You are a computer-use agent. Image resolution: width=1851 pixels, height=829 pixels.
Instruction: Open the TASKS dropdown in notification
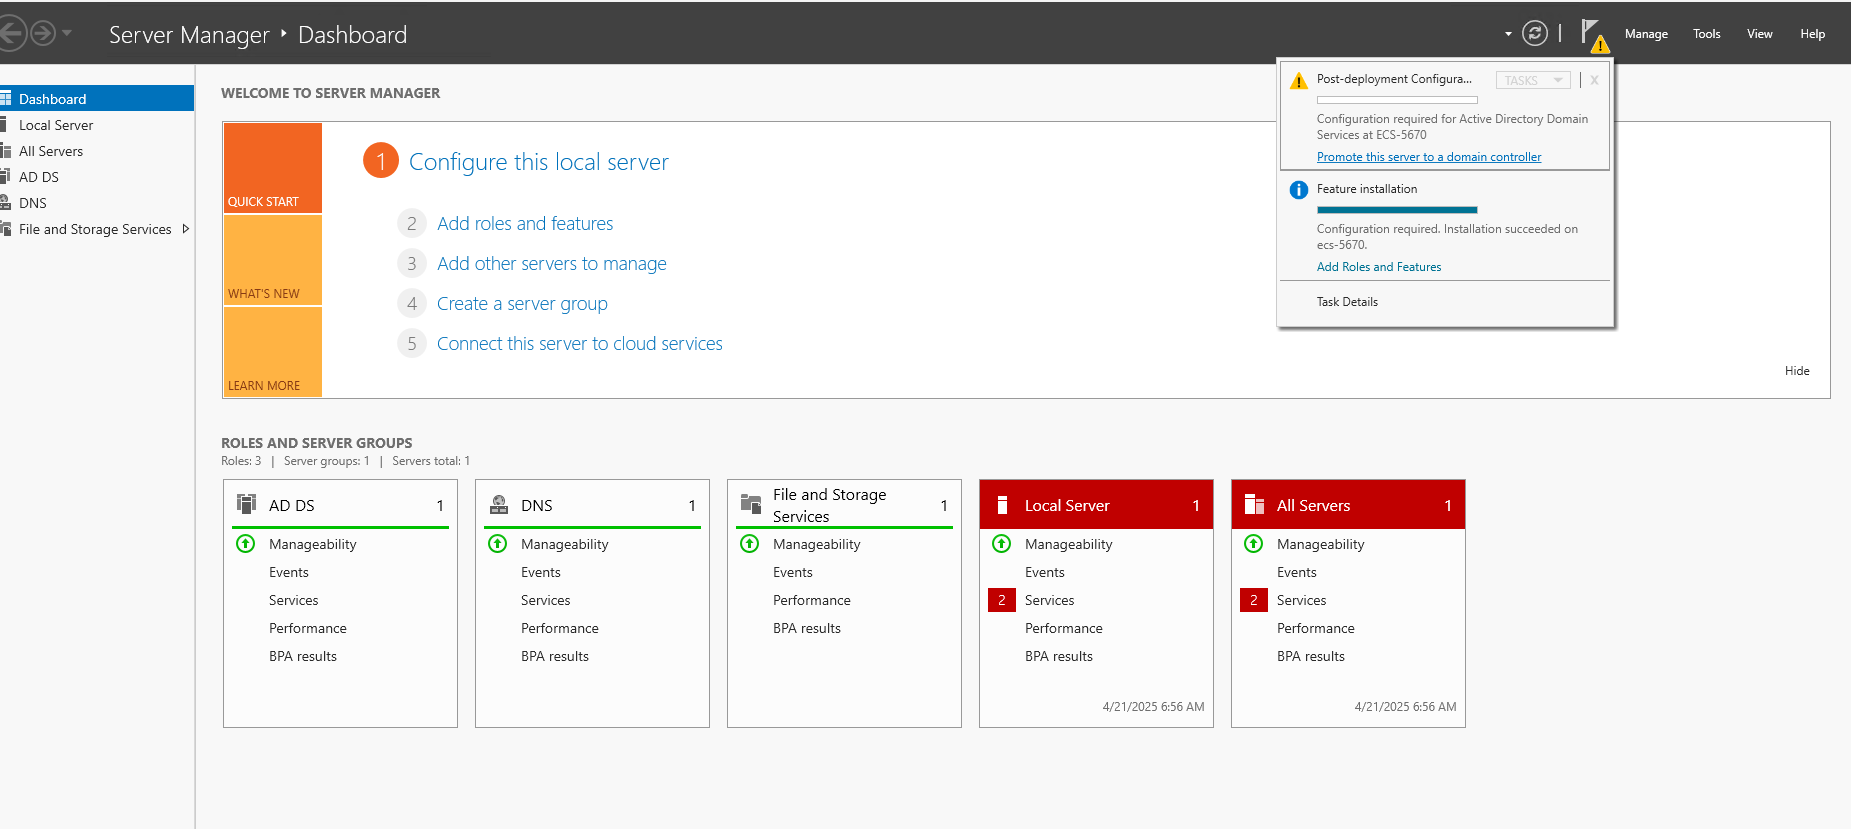[x=1532, y=80]
